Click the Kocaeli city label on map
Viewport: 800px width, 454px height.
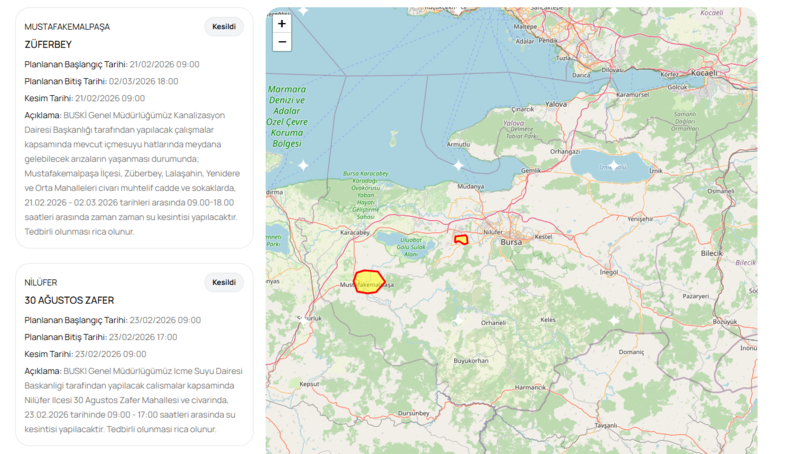click(x=705, y=73)
